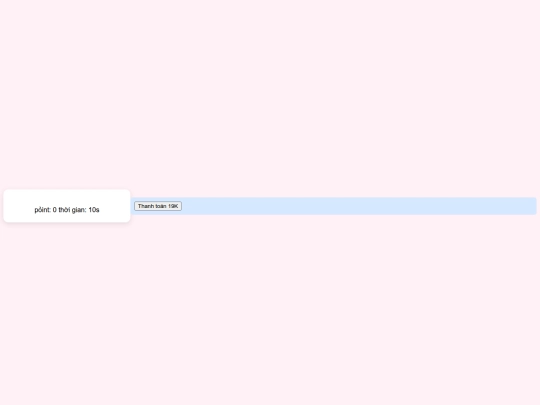Click the Thanh toán 19K button
Image resolution: width=540 pixels, height=405 pixels.
[158, 206]
